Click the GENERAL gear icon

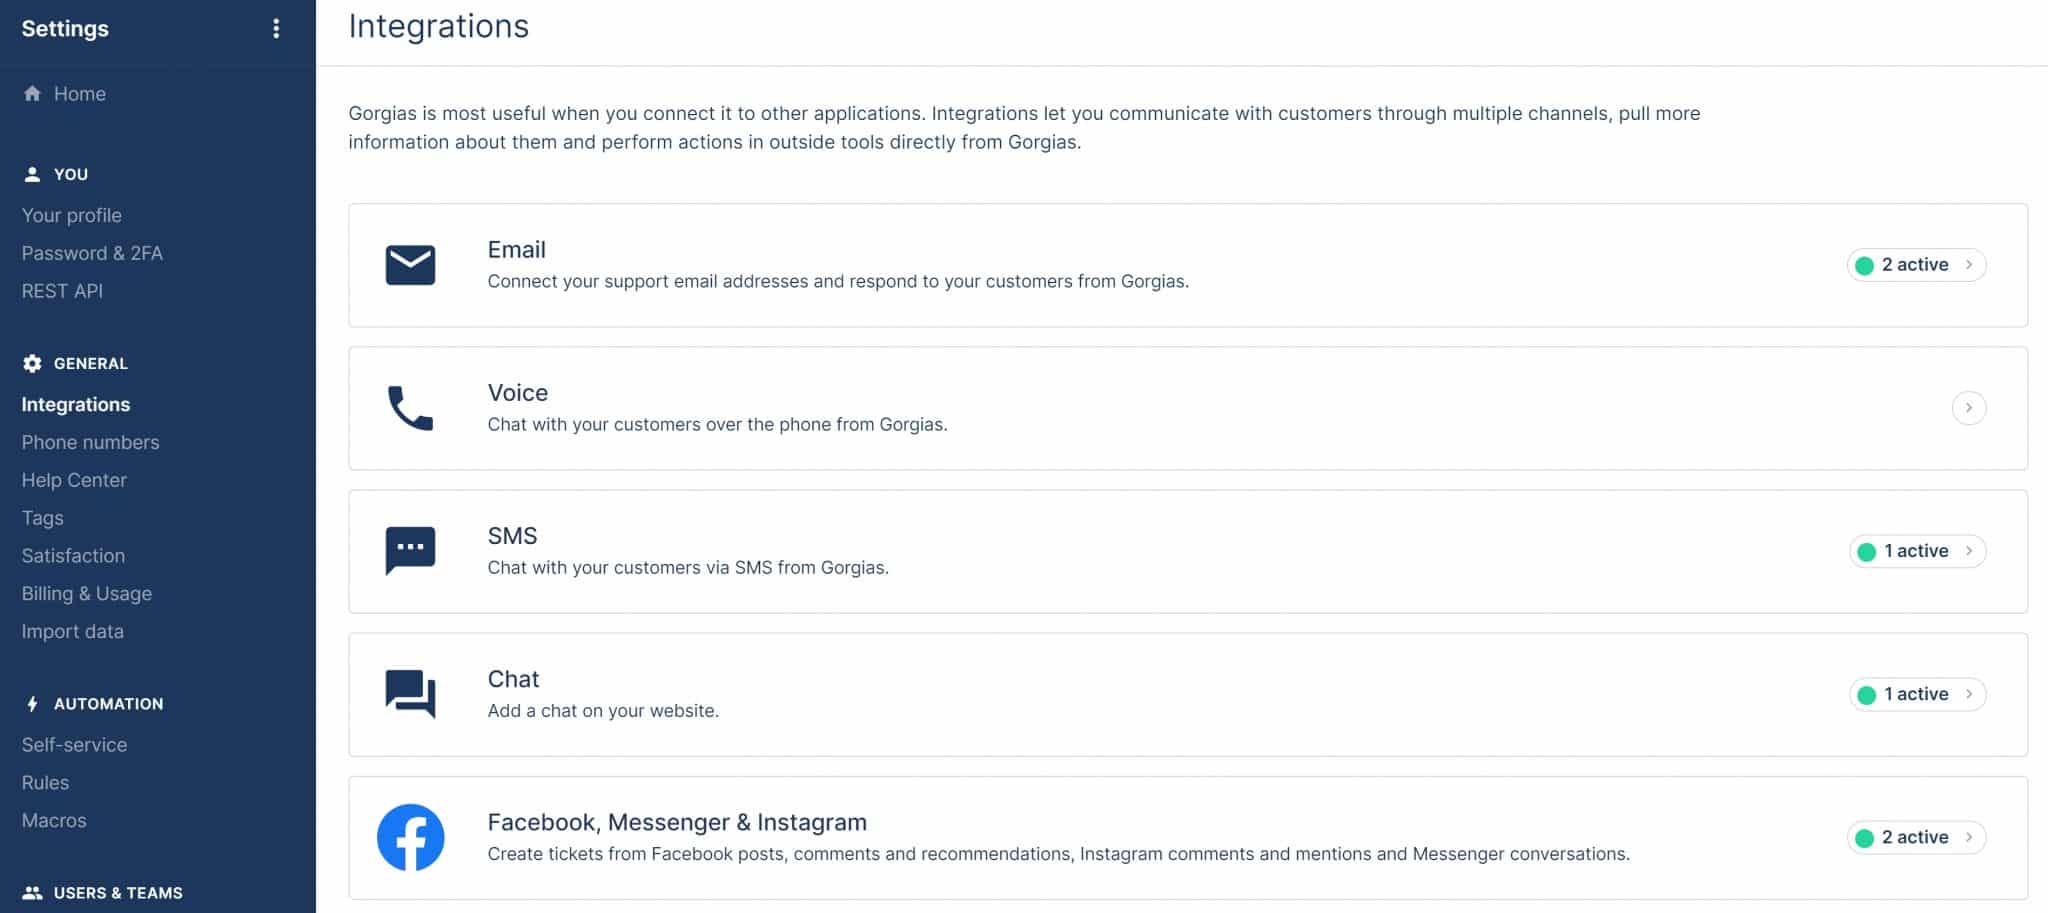32,363
